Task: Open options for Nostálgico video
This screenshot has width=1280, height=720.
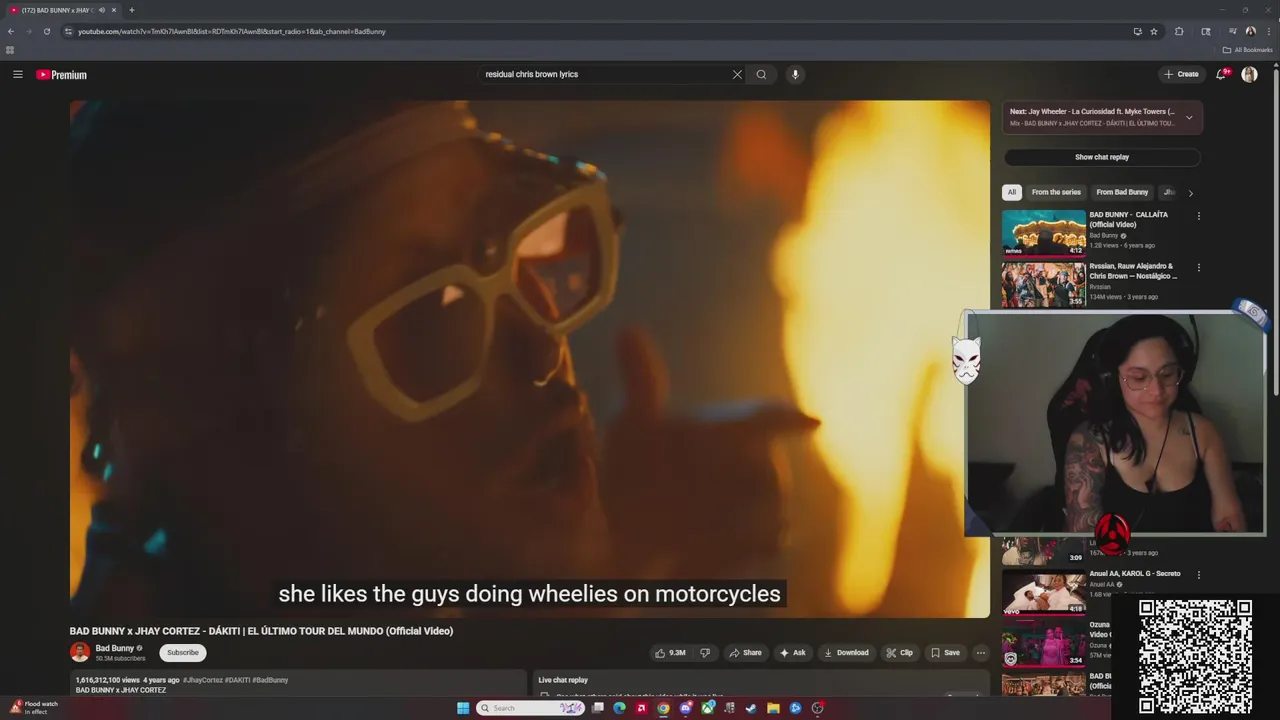Action: 1199,268
